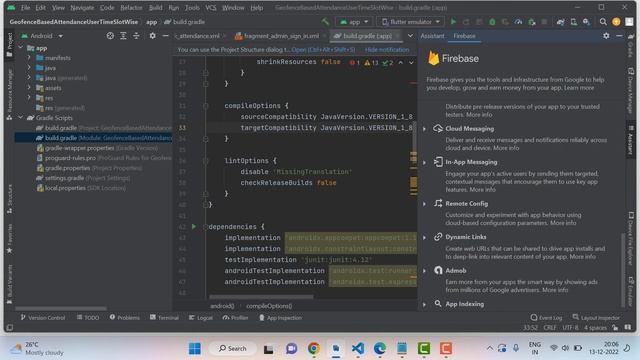Click the Select Opened File target icon
This screenshot has height=360, width=640.
coord(110,36)
